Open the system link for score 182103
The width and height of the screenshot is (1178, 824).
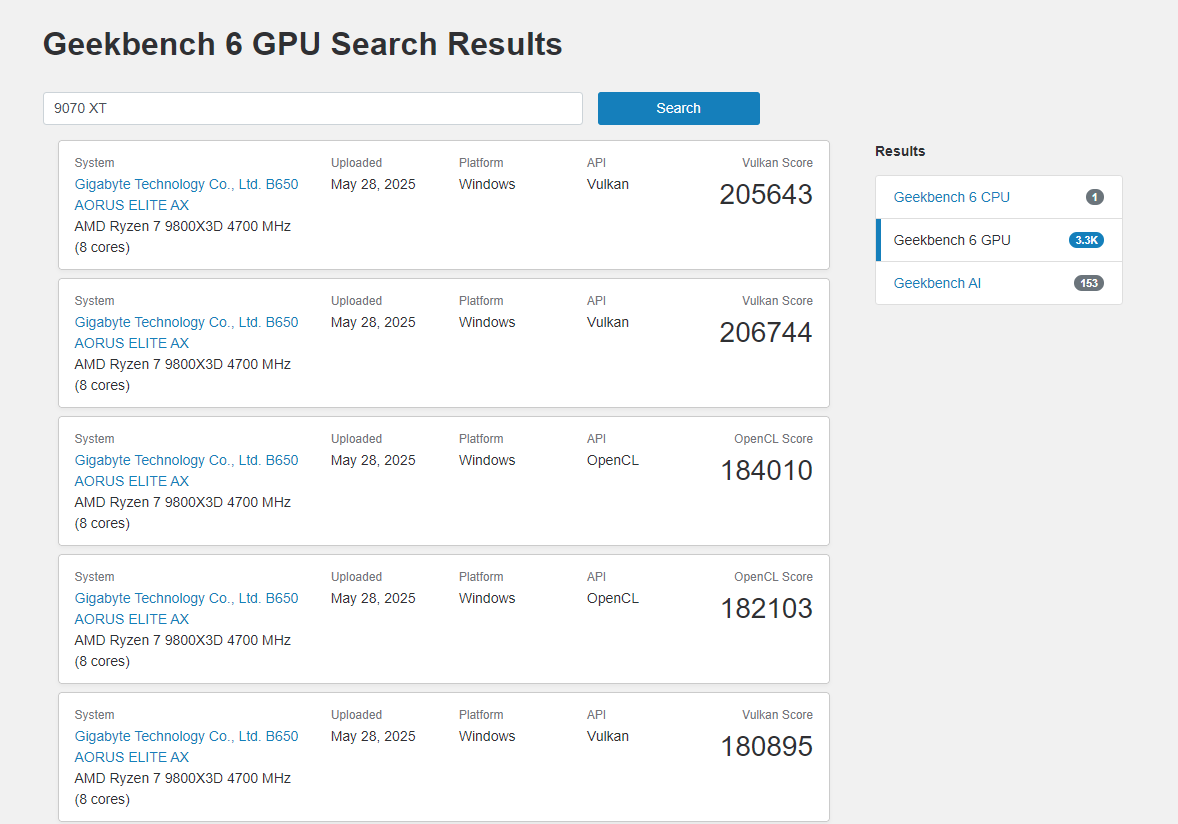(x=186, y=609)
